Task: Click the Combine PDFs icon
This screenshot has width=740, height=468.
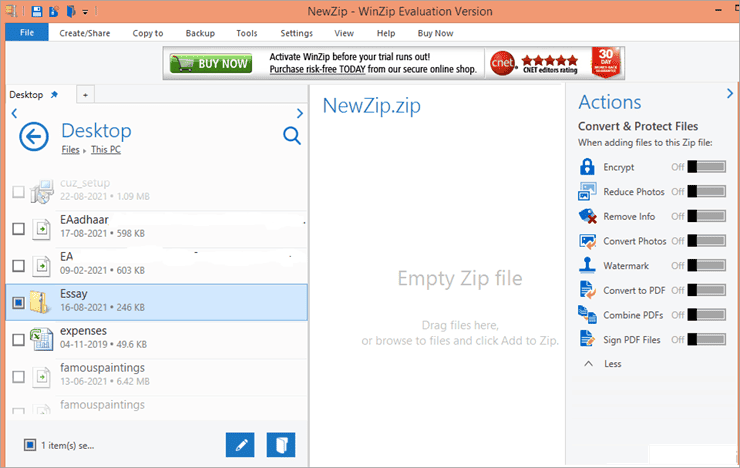Action: pyautogui.click(x=587, y=314)
